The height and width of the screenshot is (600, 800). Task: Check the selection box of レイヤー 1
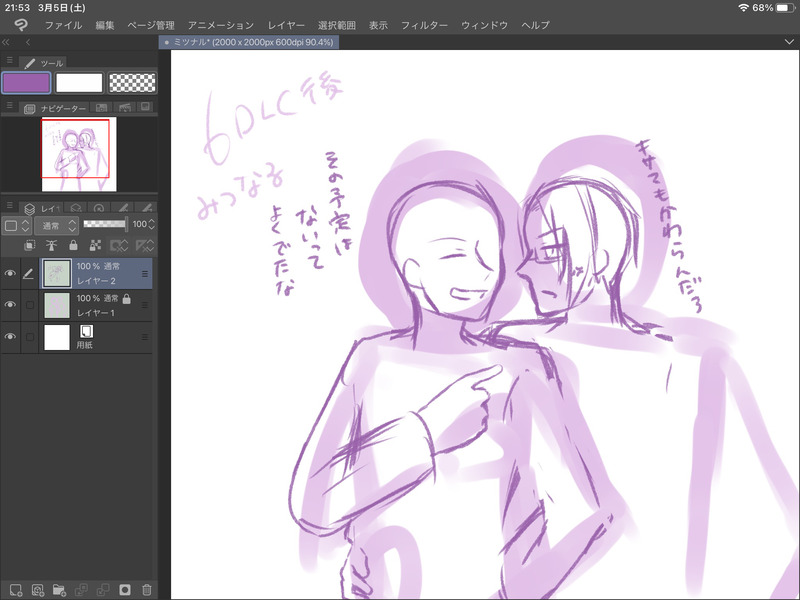[x=30, y=305]
